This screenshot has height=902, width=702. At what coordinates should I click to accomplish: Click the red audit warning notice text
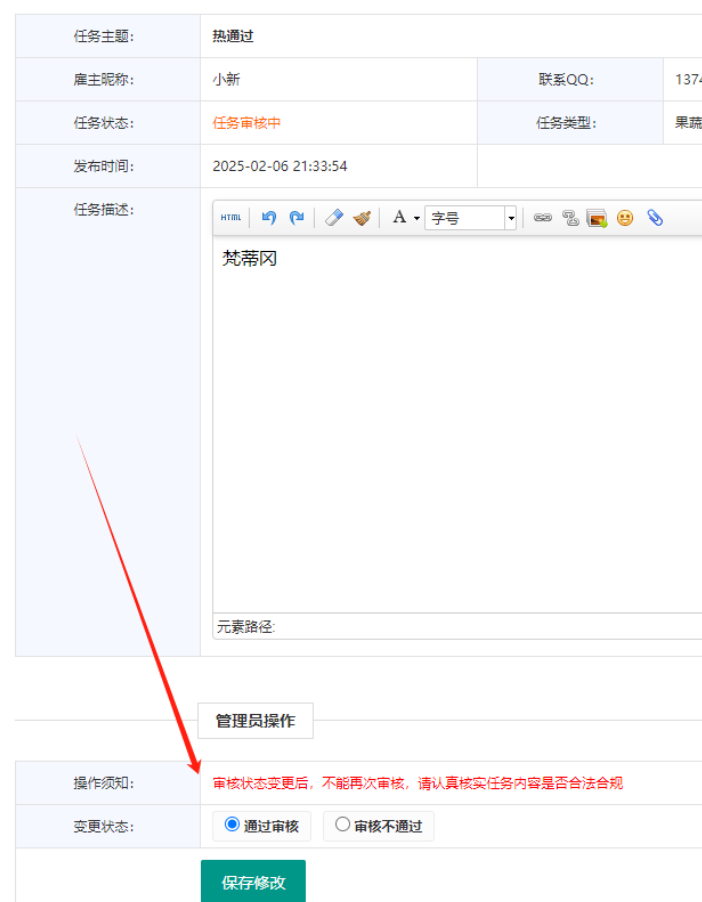tap(418, 783)
